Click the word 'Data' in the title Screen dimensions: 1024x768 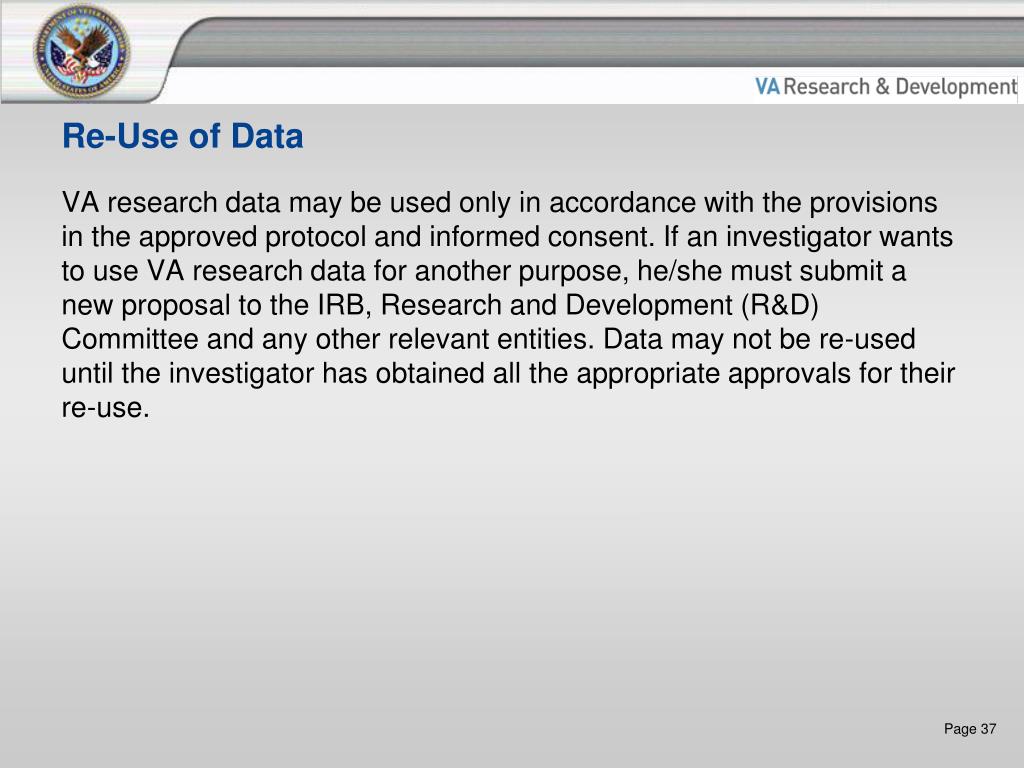click(267, 136)
